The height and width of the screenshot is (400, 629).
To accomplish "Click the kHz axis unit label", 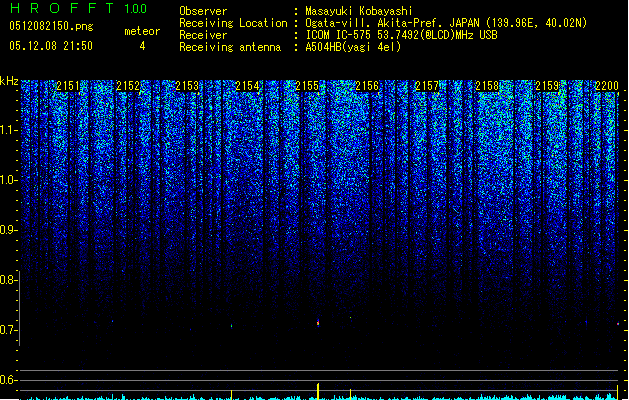I will click(9, 81).
